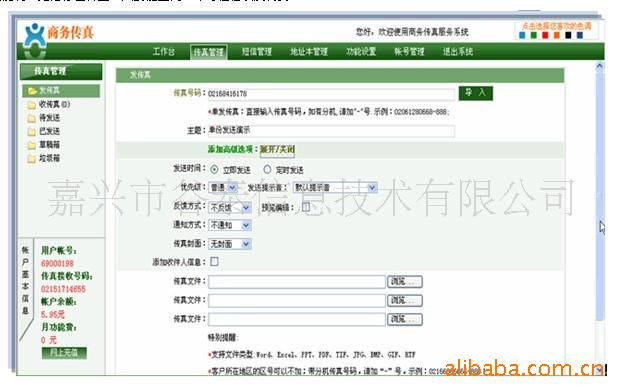
Task: Click the second 传真文件 path field
Action: pos(297,300)
